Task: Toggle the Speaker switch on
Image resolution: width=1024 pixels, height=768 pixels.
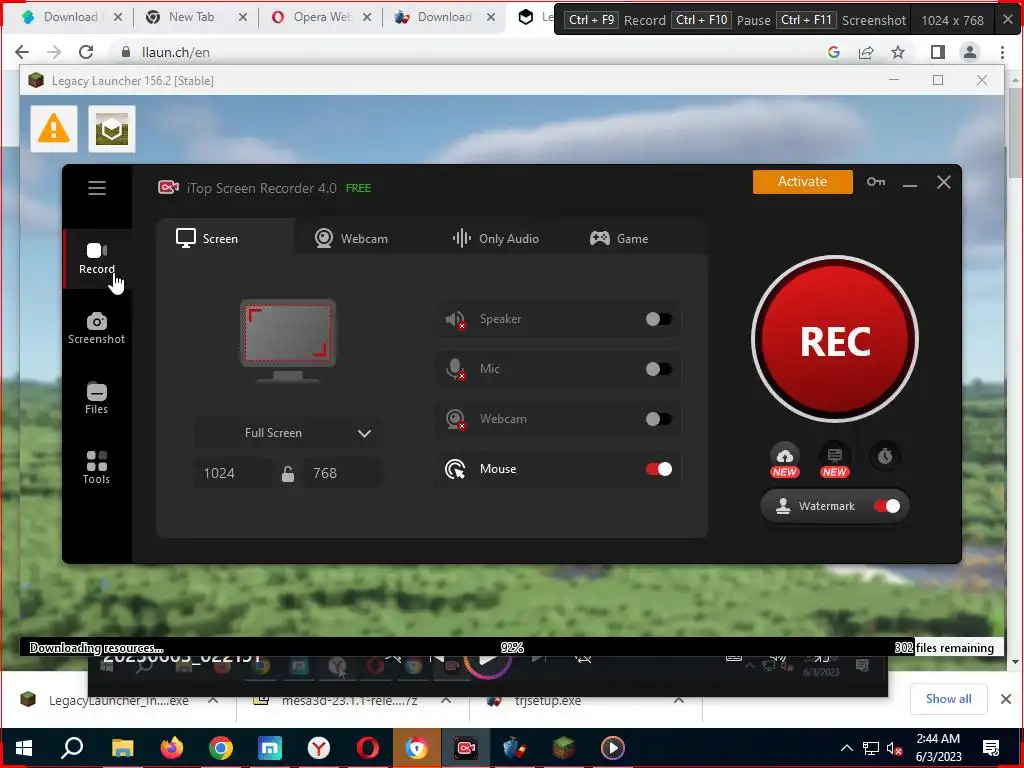Action: (x=658, y=319)
